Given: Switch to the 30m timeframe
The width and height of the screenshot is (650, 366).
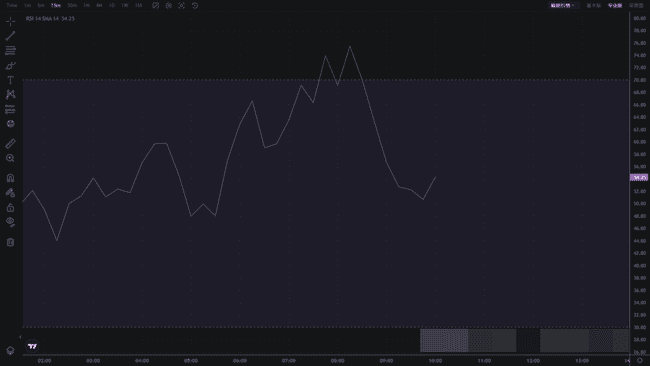Looking at the screenshot, I should tap(72, 5).
